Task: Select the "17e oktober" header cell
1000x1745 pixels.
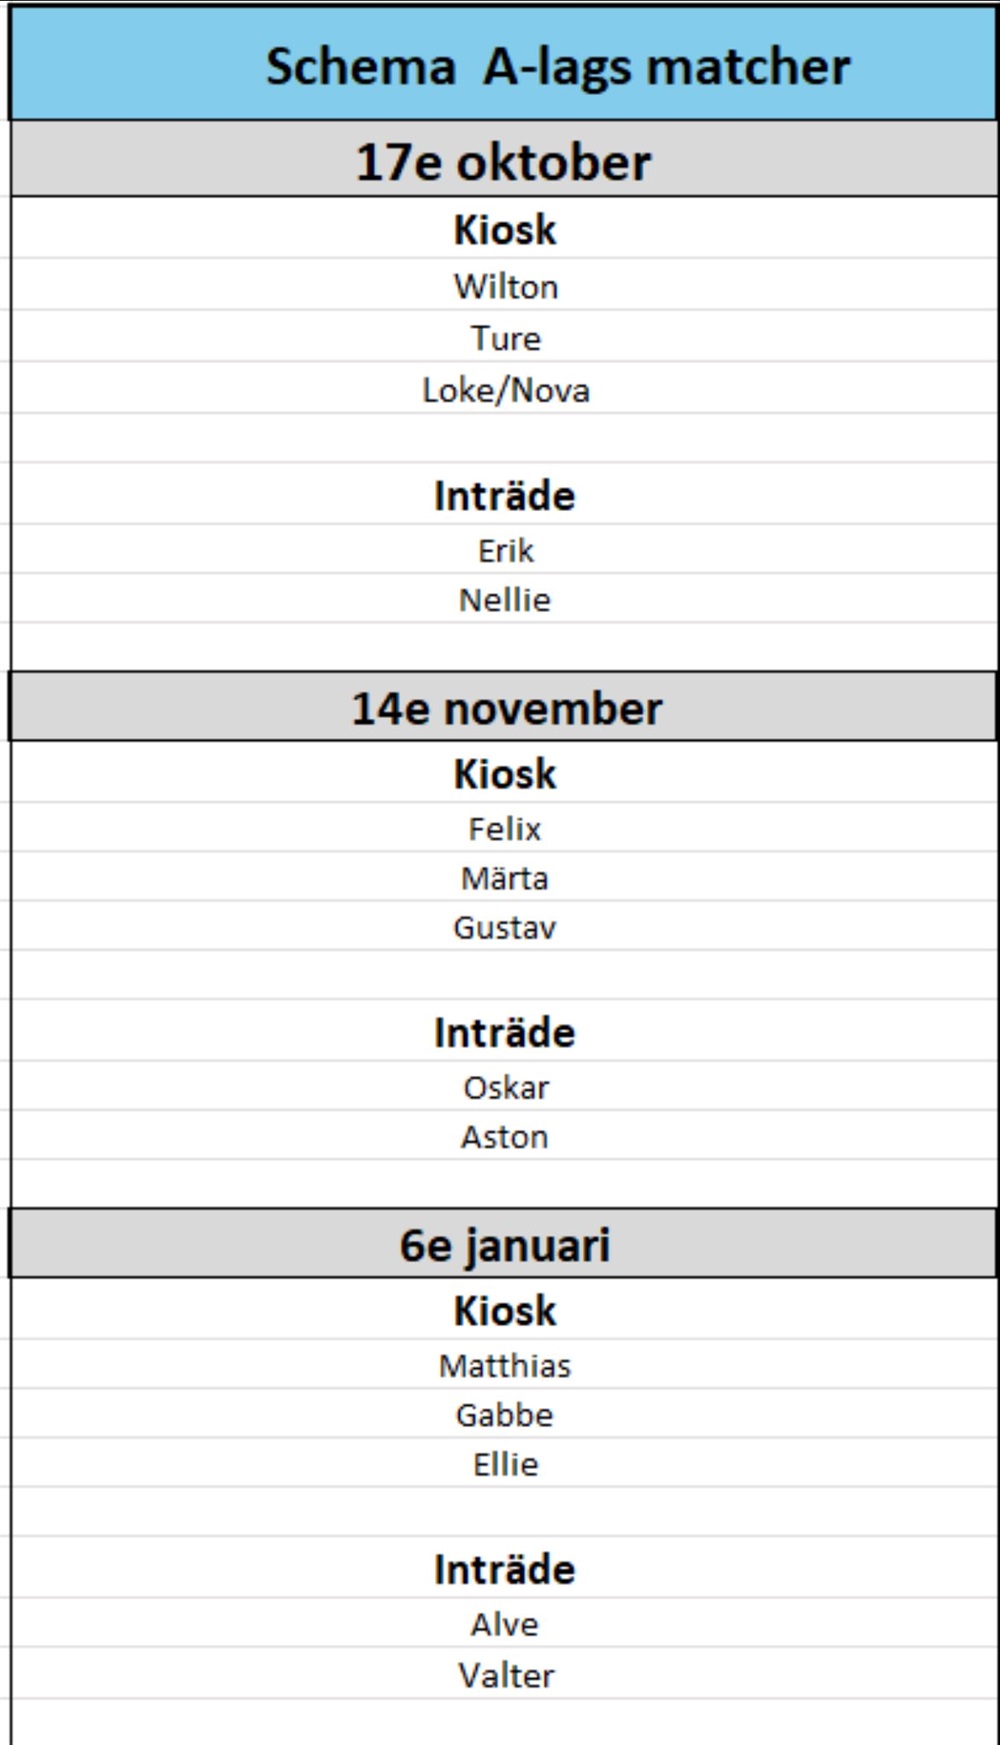Action: pos(503,162)
